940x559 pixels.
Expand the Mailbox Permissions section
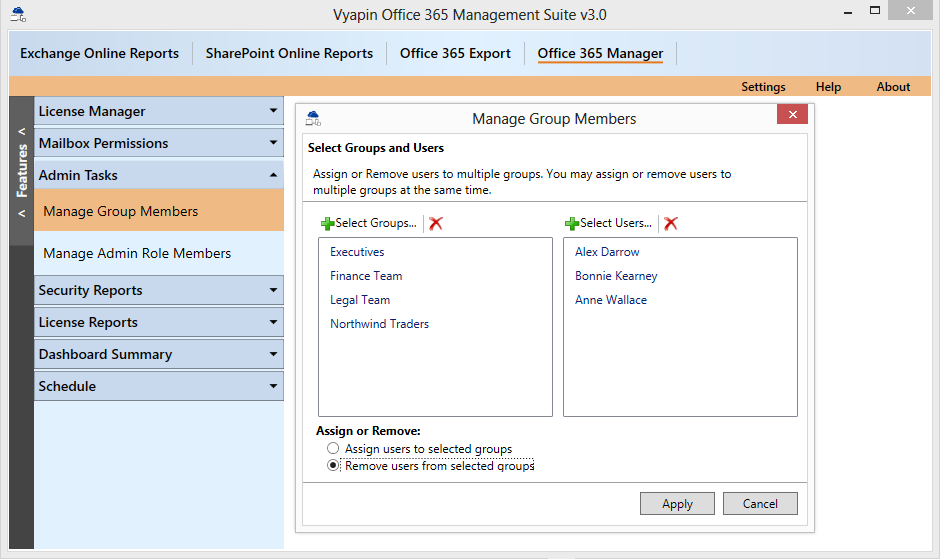point(158,143)
